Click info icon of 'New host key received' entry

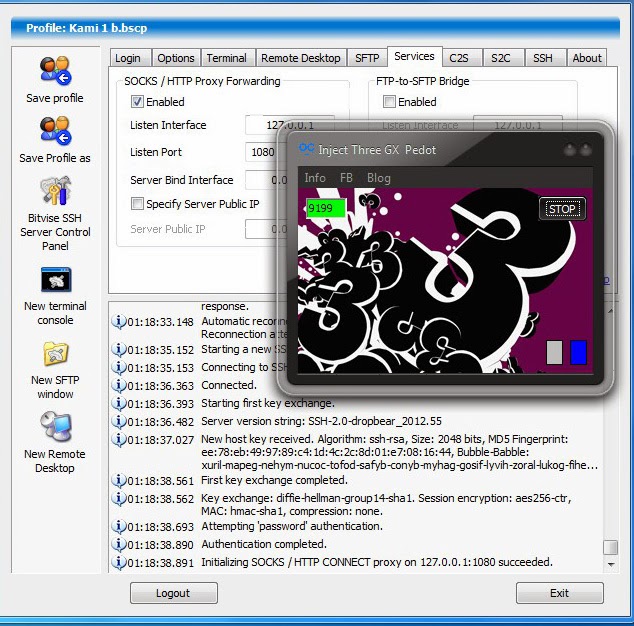click(x=118, y=440)
